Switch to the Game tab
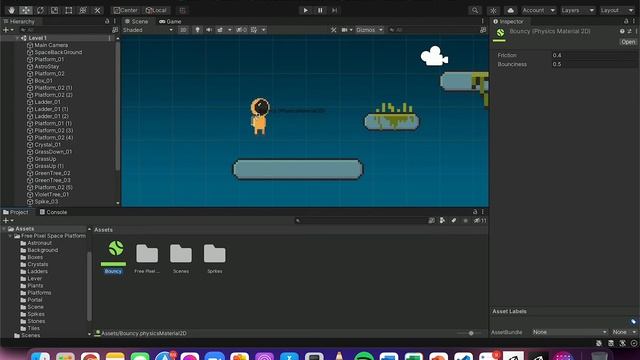The width and height of the screenshot is (640, 360). (x=171, y=21)
